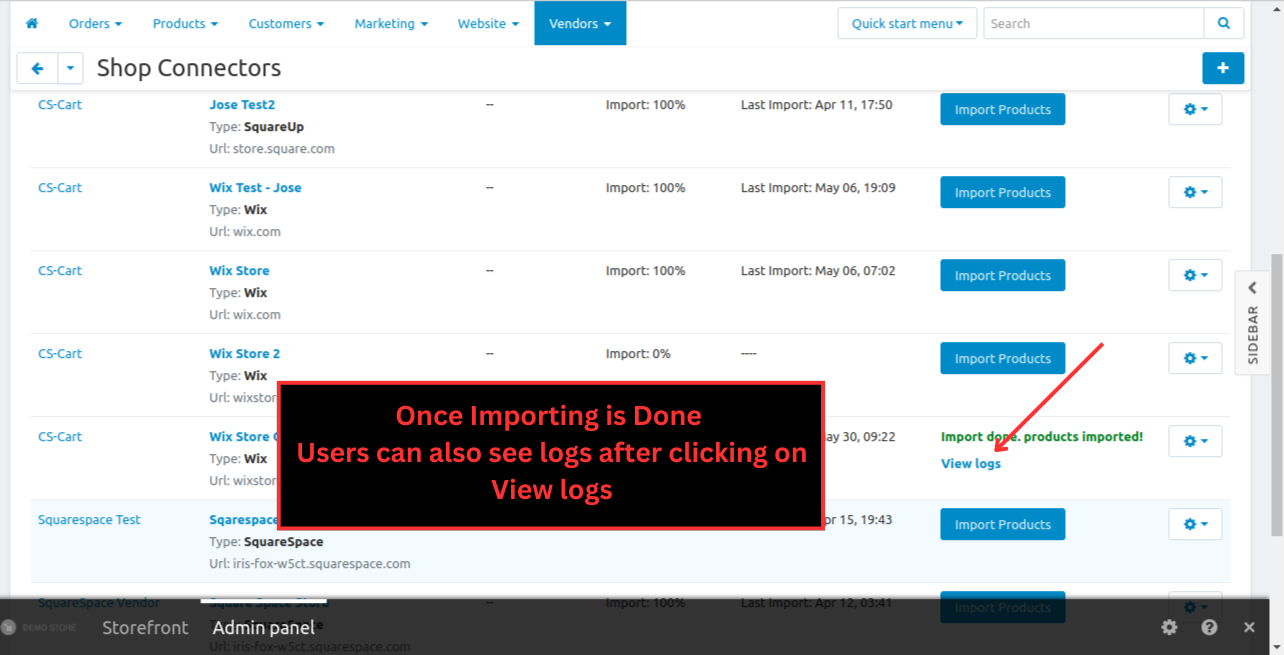The height and width of the screenshot is (655, 1284).
Task: Open the Wix Store connector link
Action: (239, 270)
